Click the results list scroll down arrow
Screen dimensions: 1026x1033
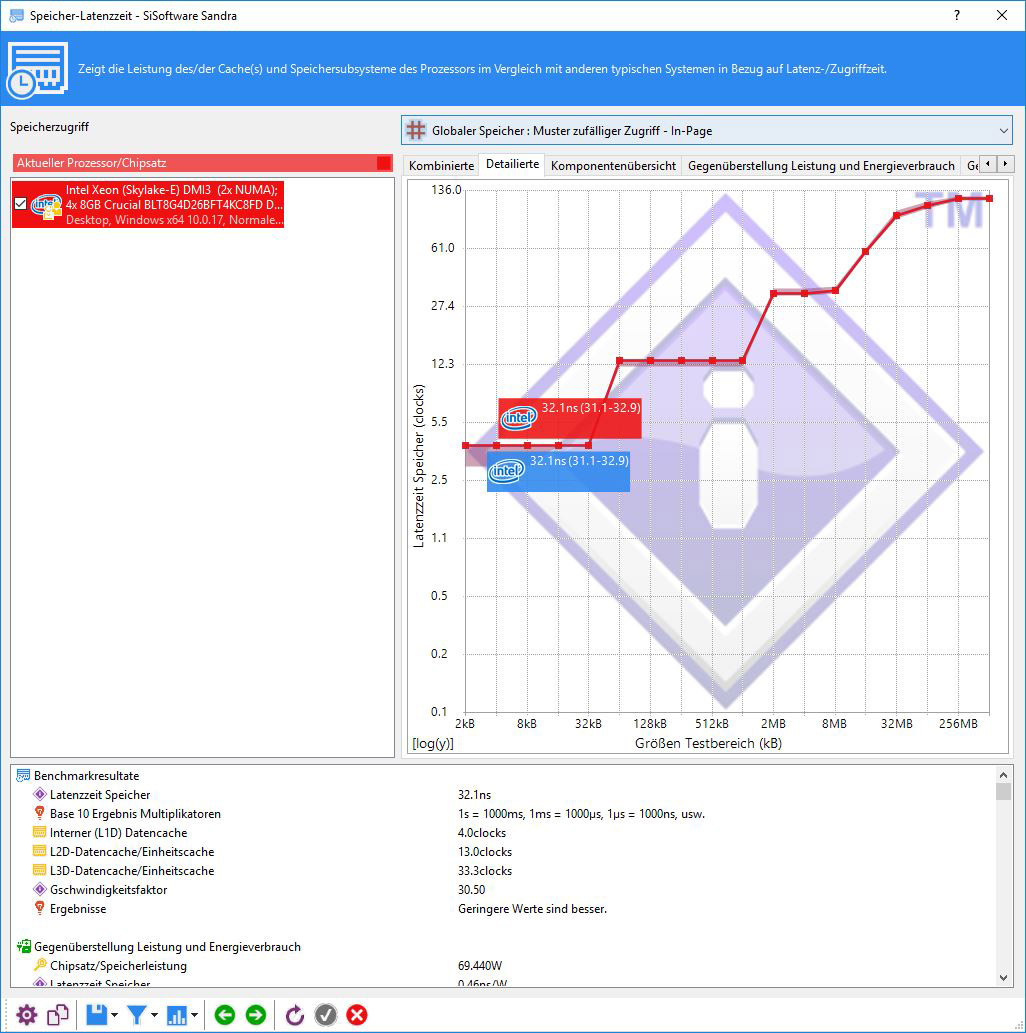tap(1003, 978)
